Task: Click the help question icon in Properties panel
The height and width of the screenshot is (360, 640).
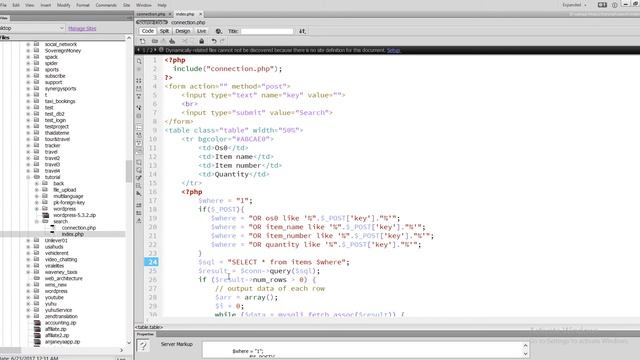Action: pyautogui.click(x=143, y=346)
